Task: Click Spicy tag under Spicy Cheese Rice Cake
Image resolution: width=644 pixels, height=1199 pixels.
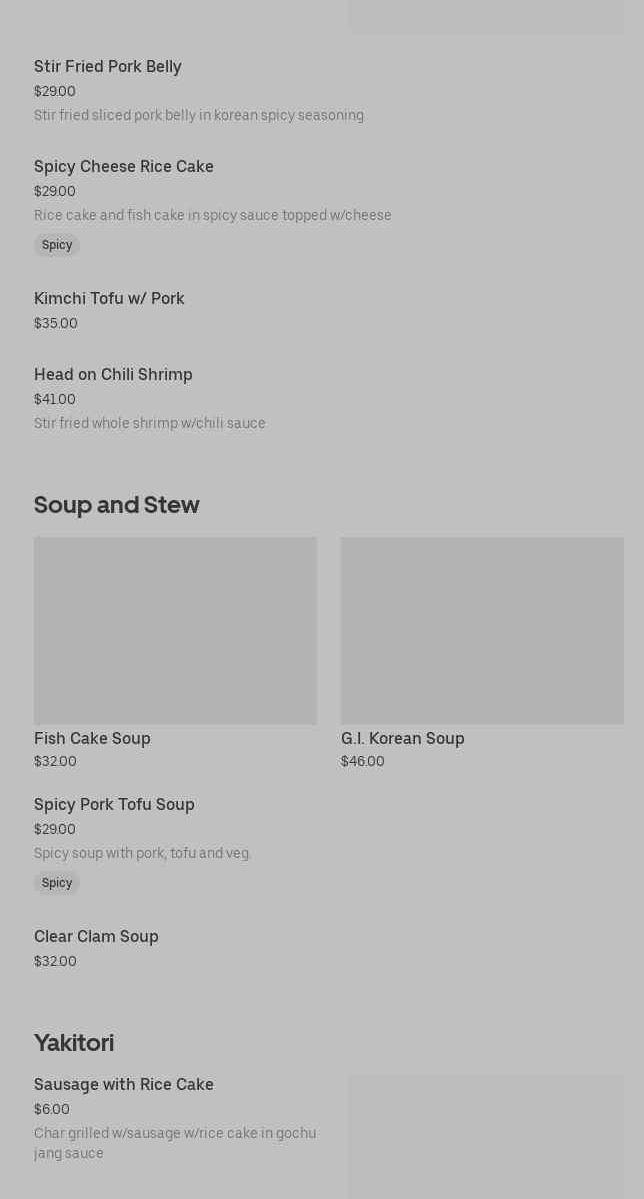Action: (x=57, y=245)
